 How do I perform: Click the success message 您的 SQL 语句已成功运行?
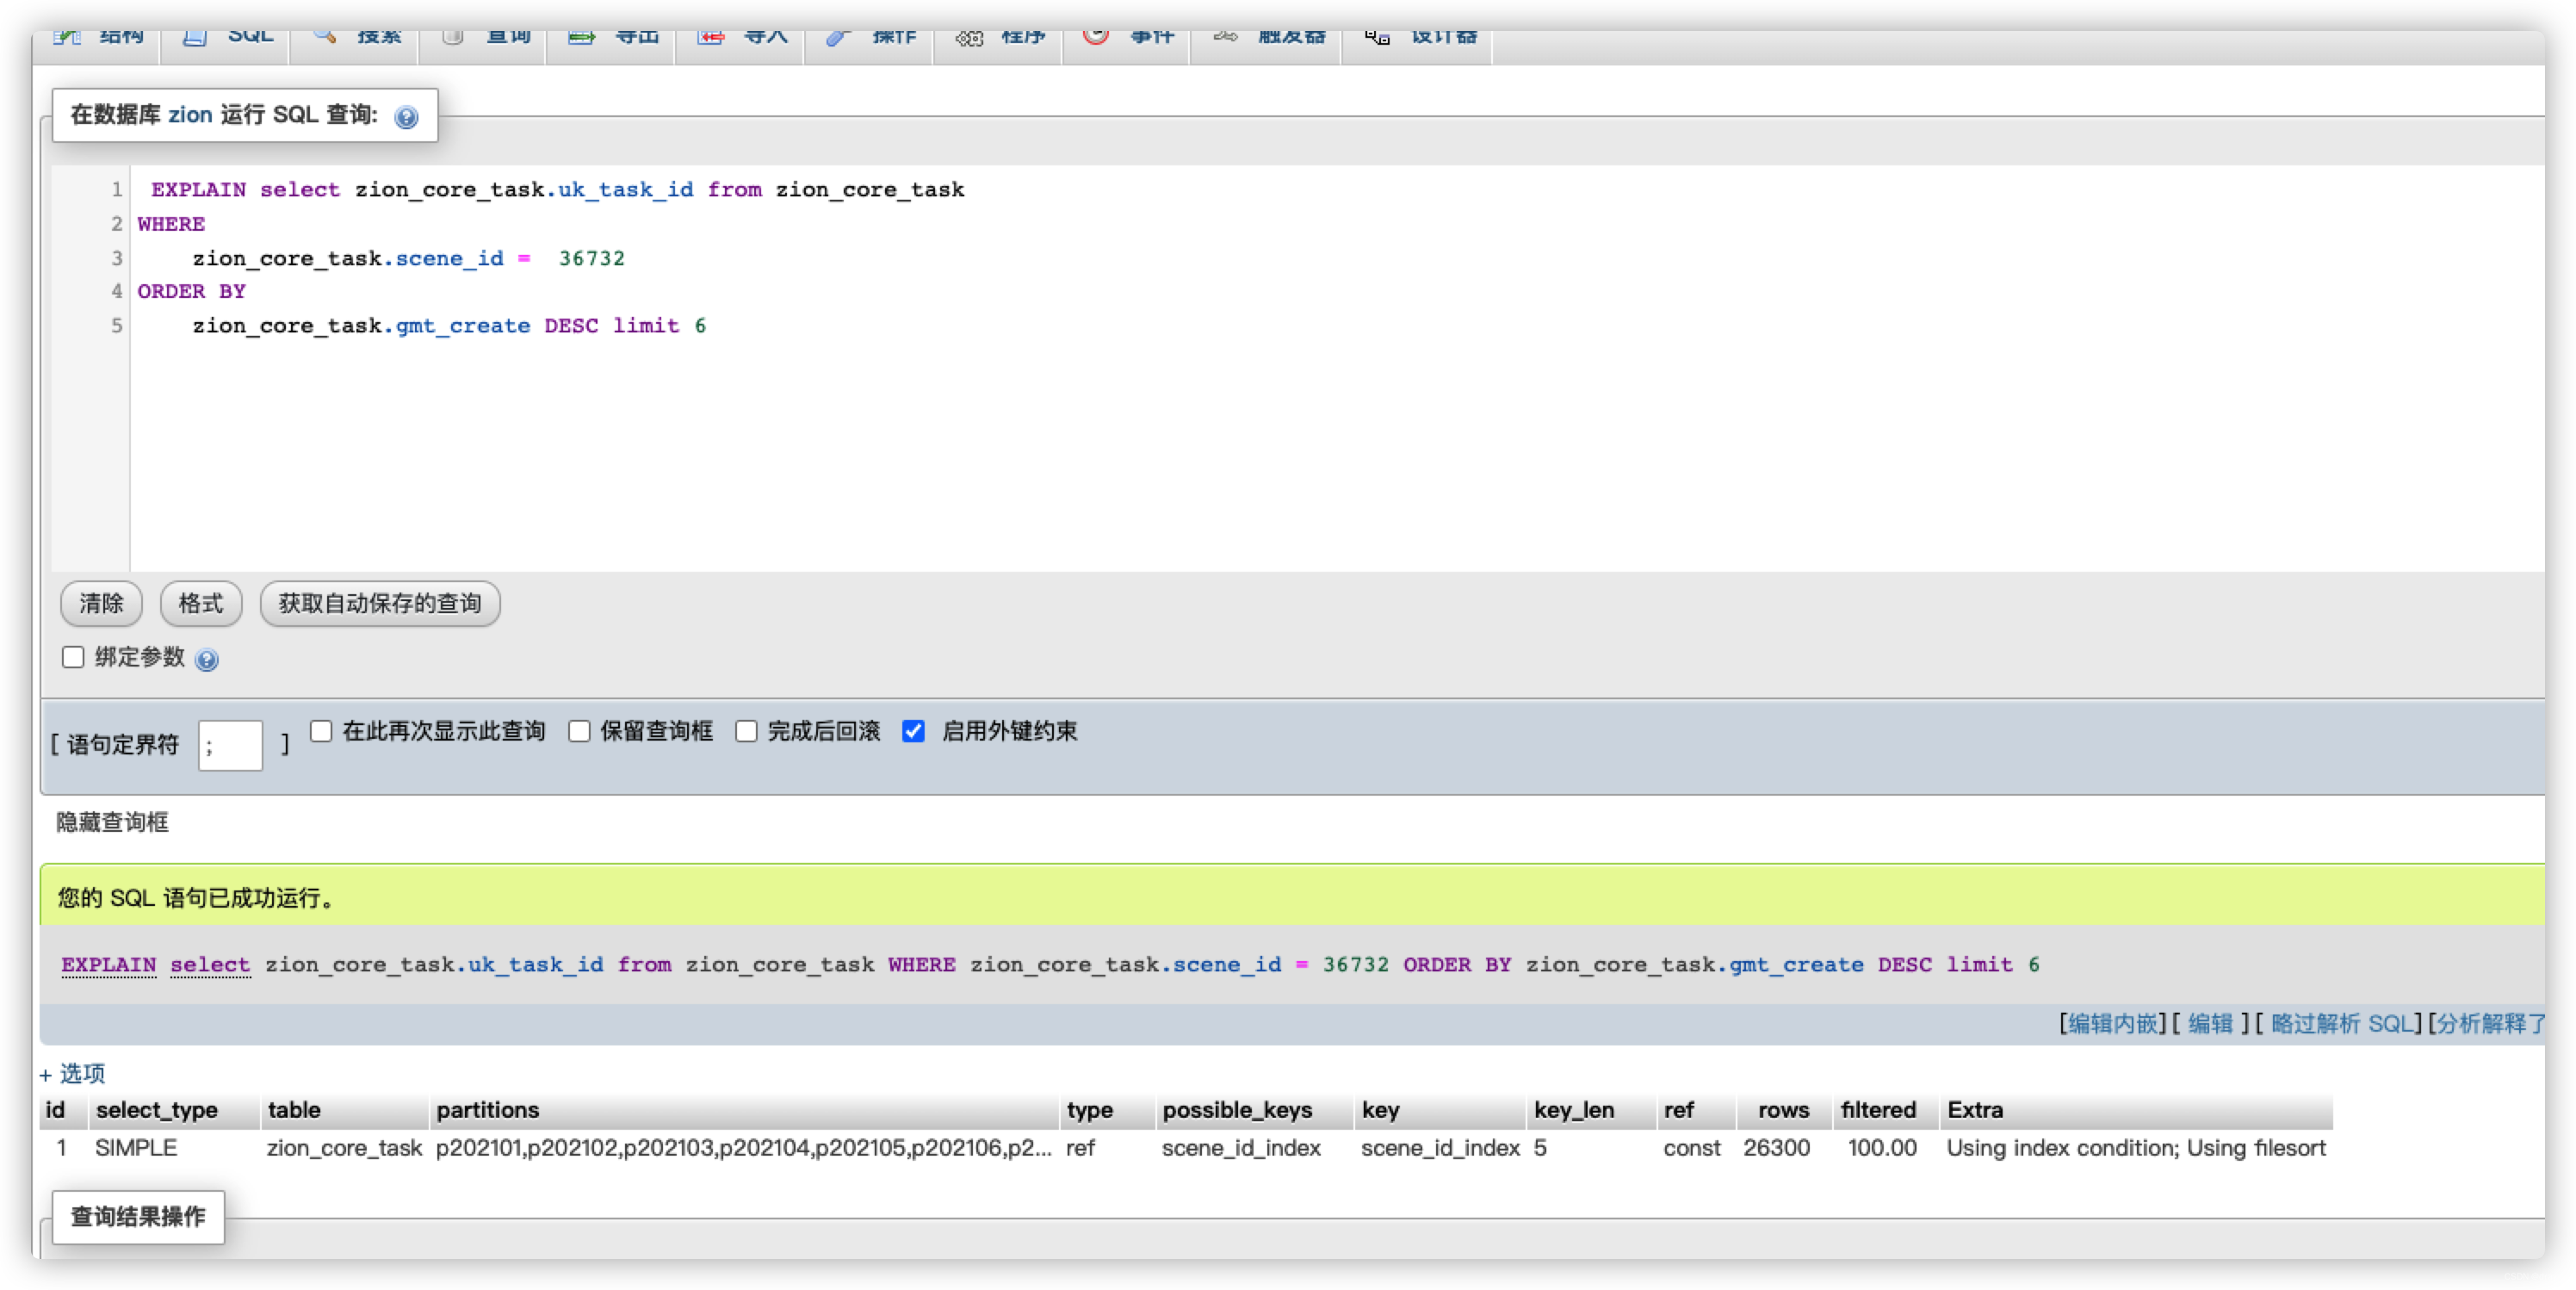click(x=196, y=898)
